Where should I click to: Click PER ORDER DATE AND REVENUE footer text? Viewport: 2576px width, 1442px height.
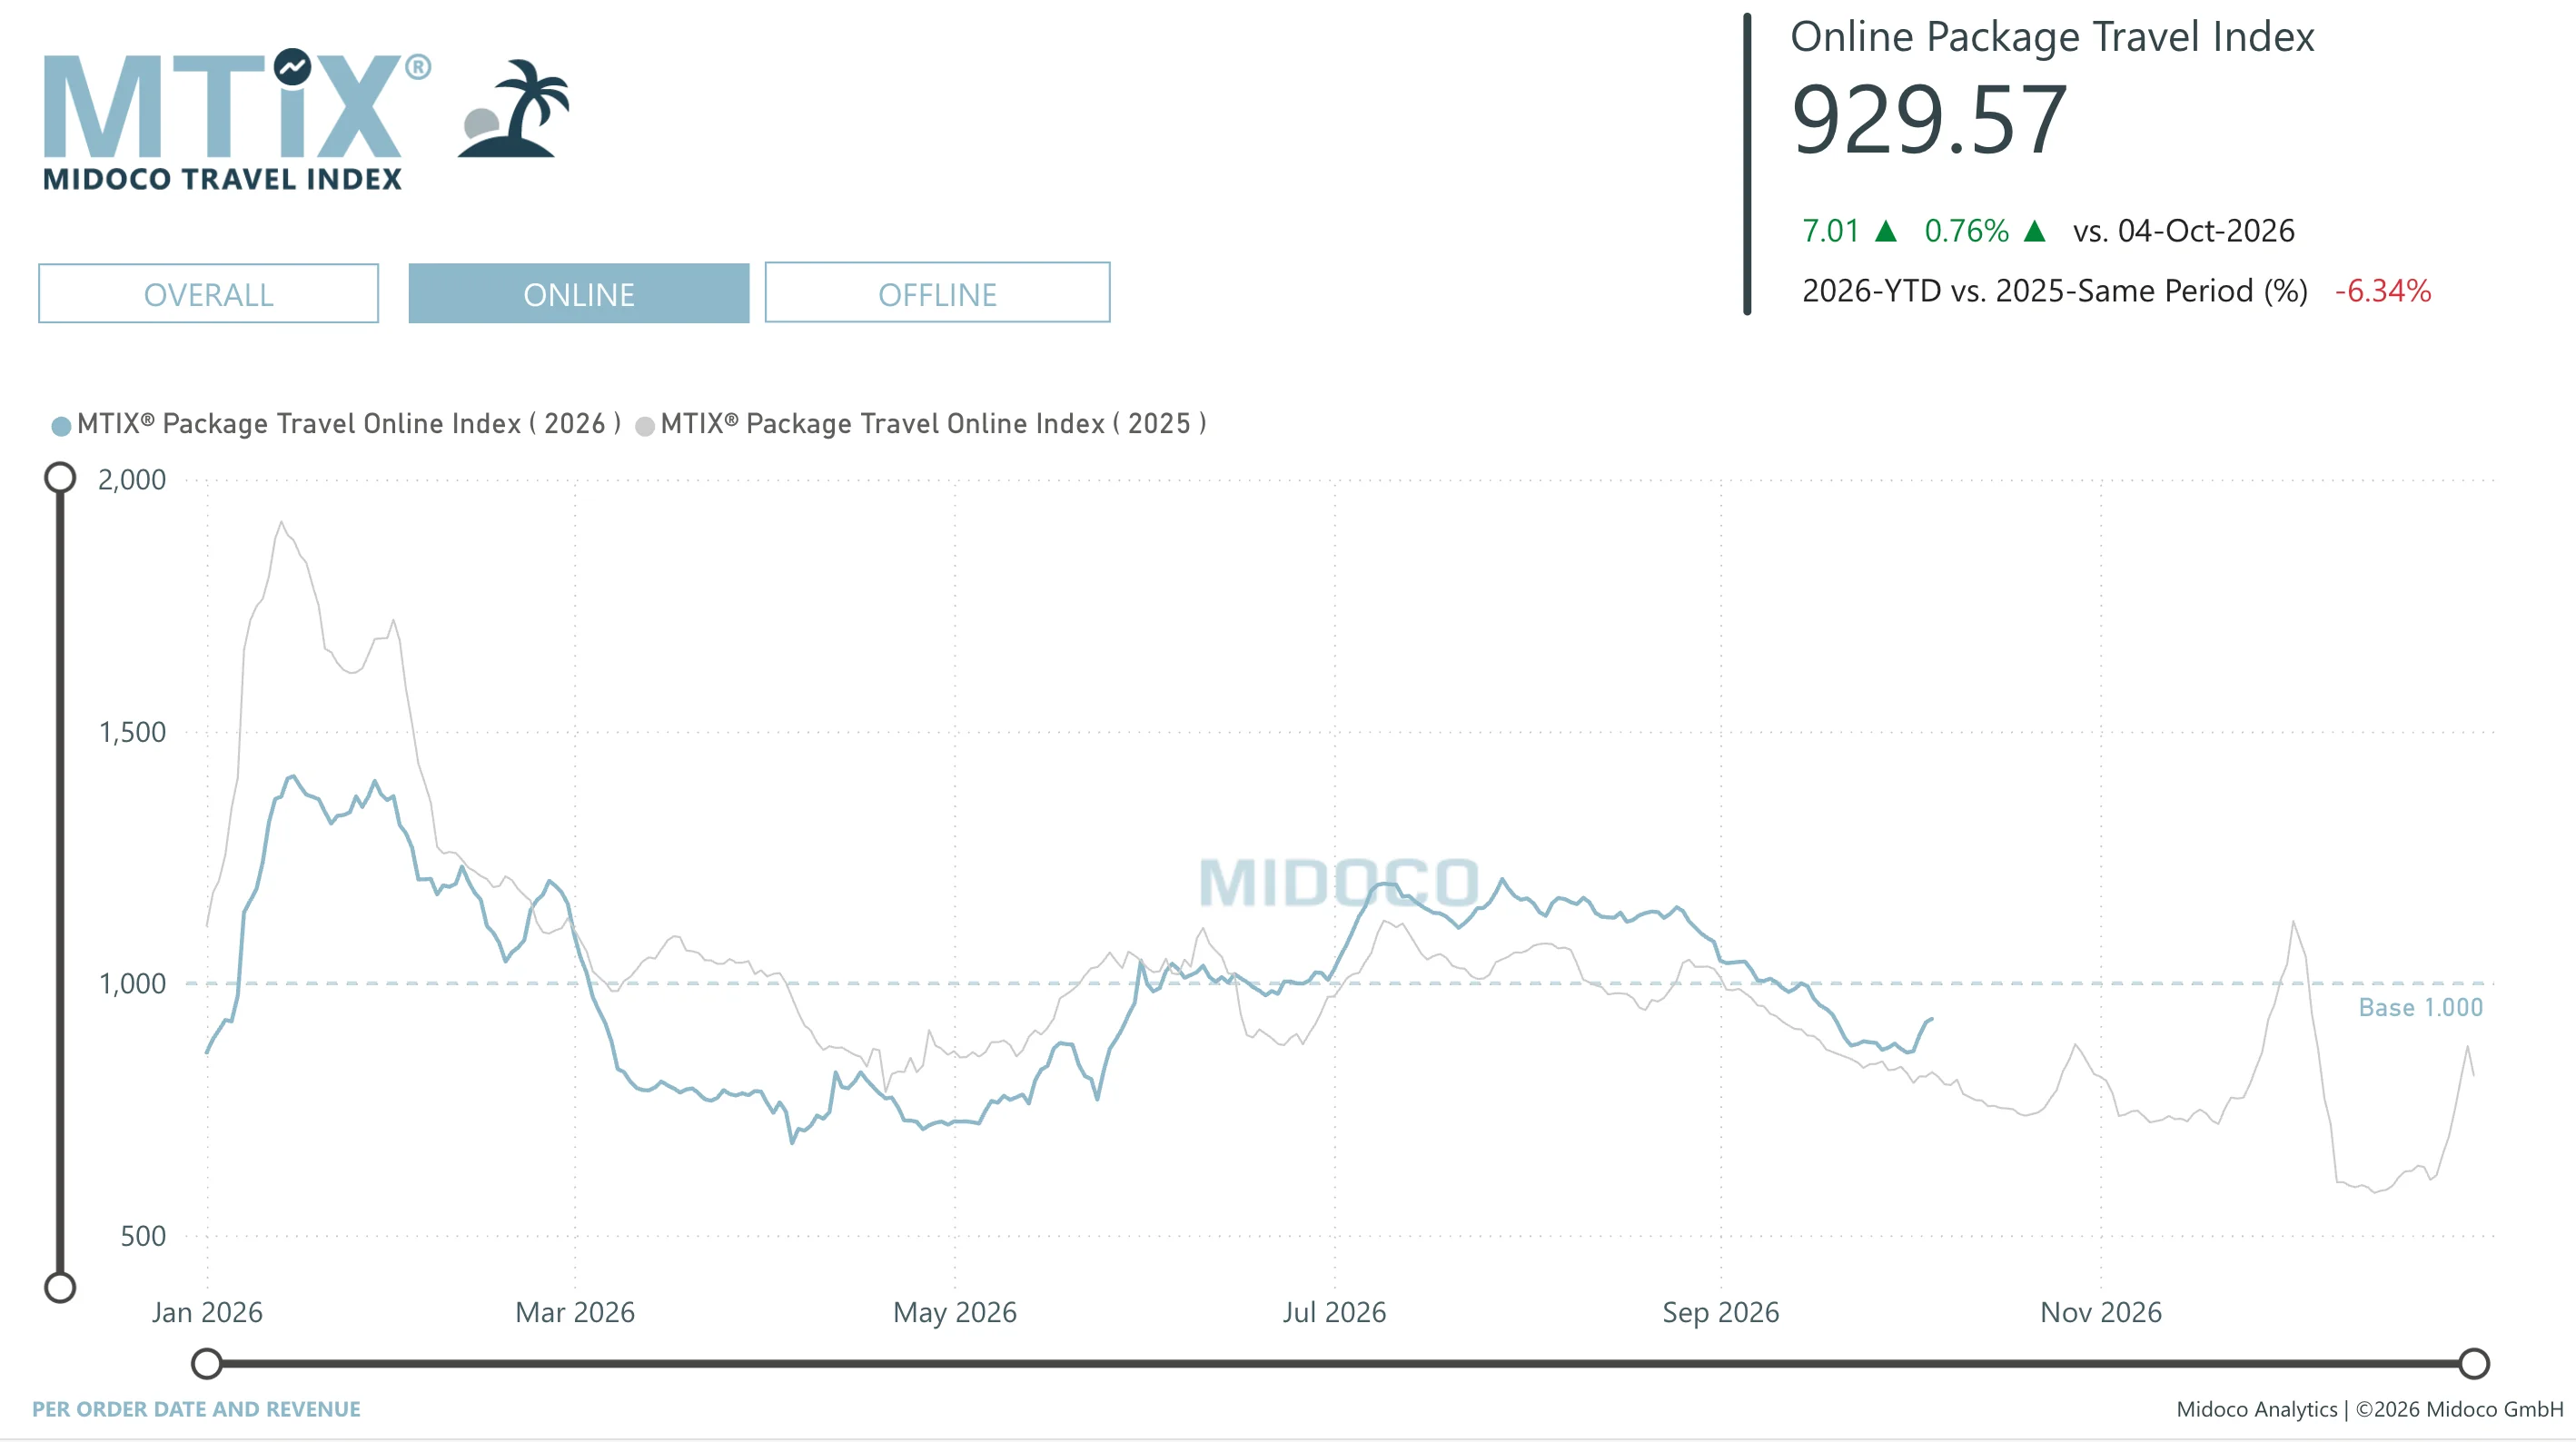pos(196,1409)
